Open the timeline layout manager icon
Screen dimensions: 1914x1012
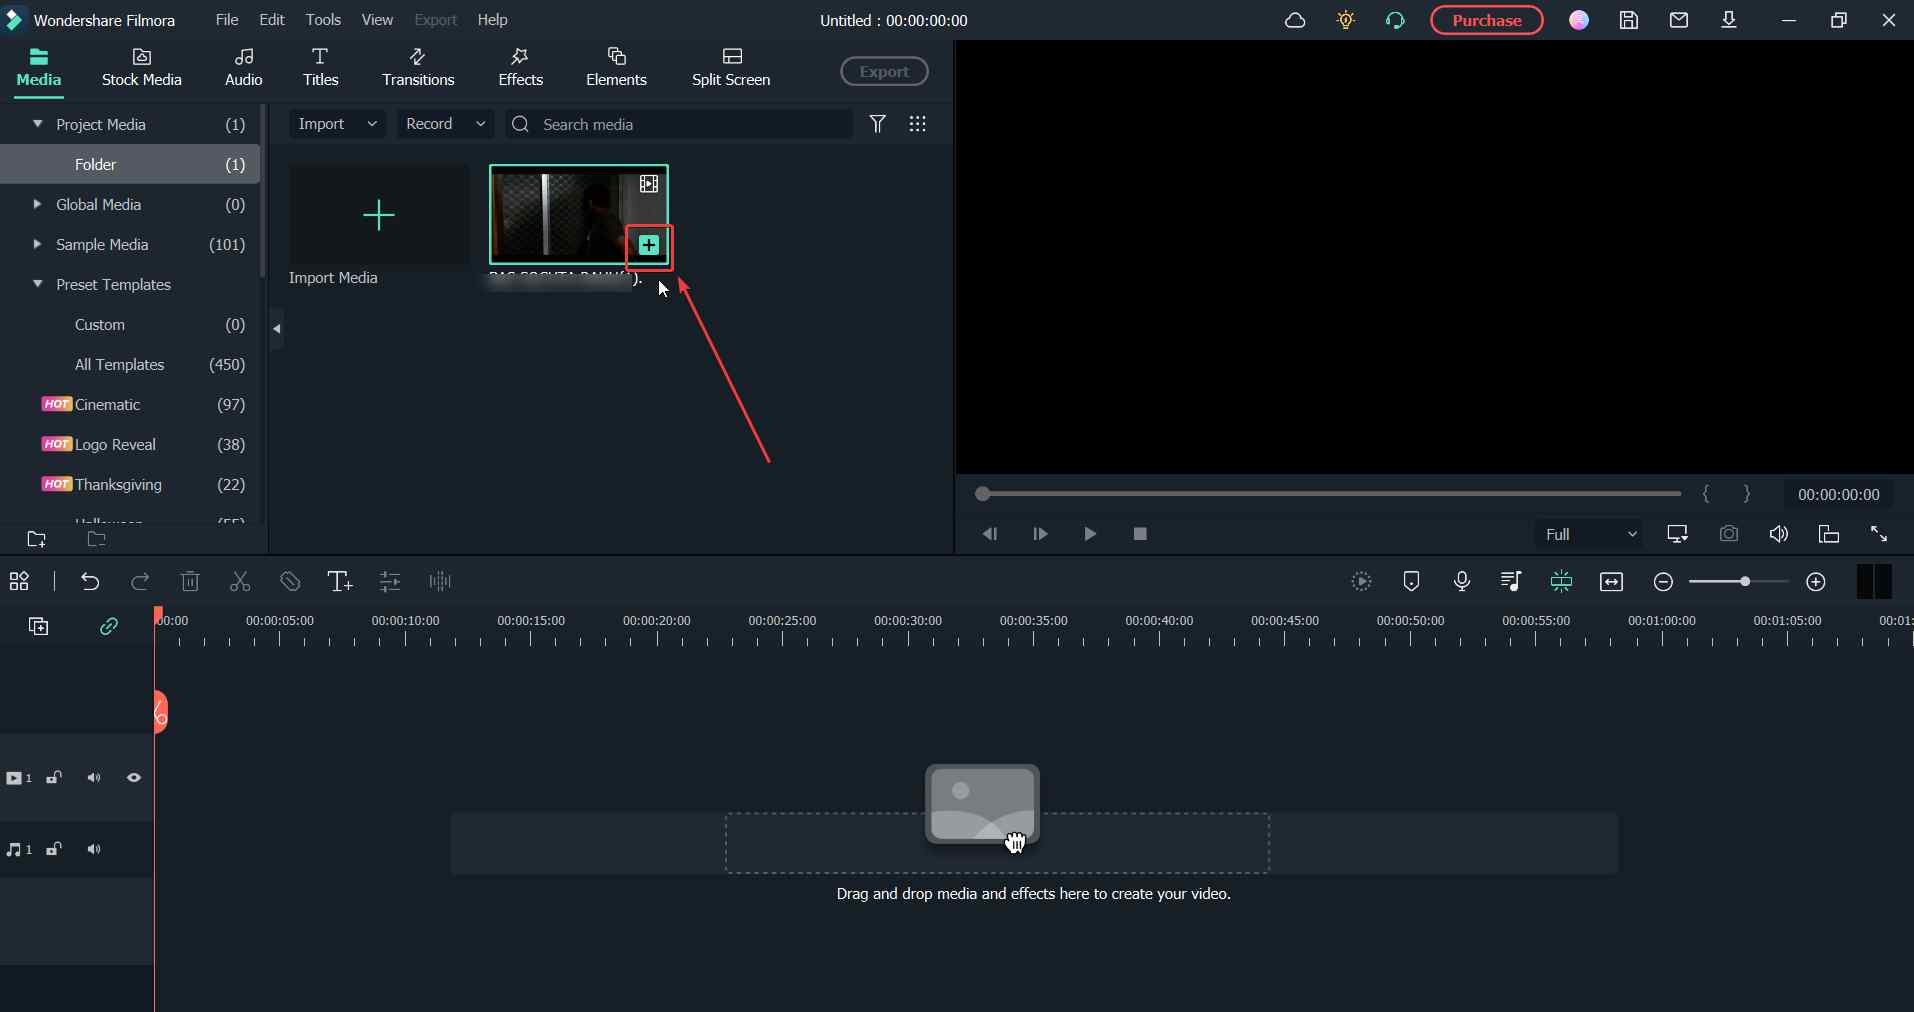tap(19, 581)
